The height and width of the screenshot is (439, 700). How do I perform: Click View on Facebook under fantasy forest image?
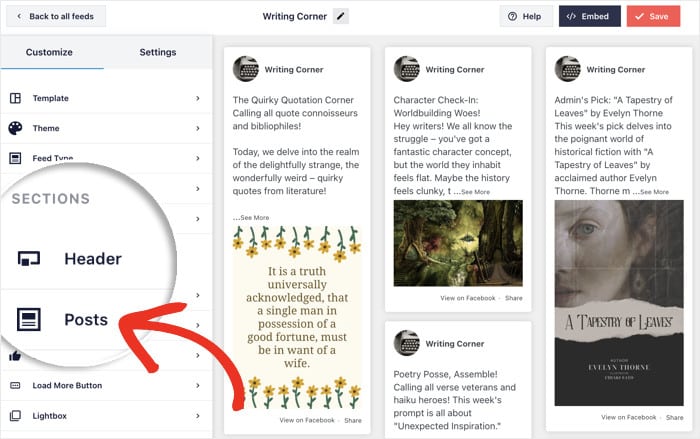(468, 298)
